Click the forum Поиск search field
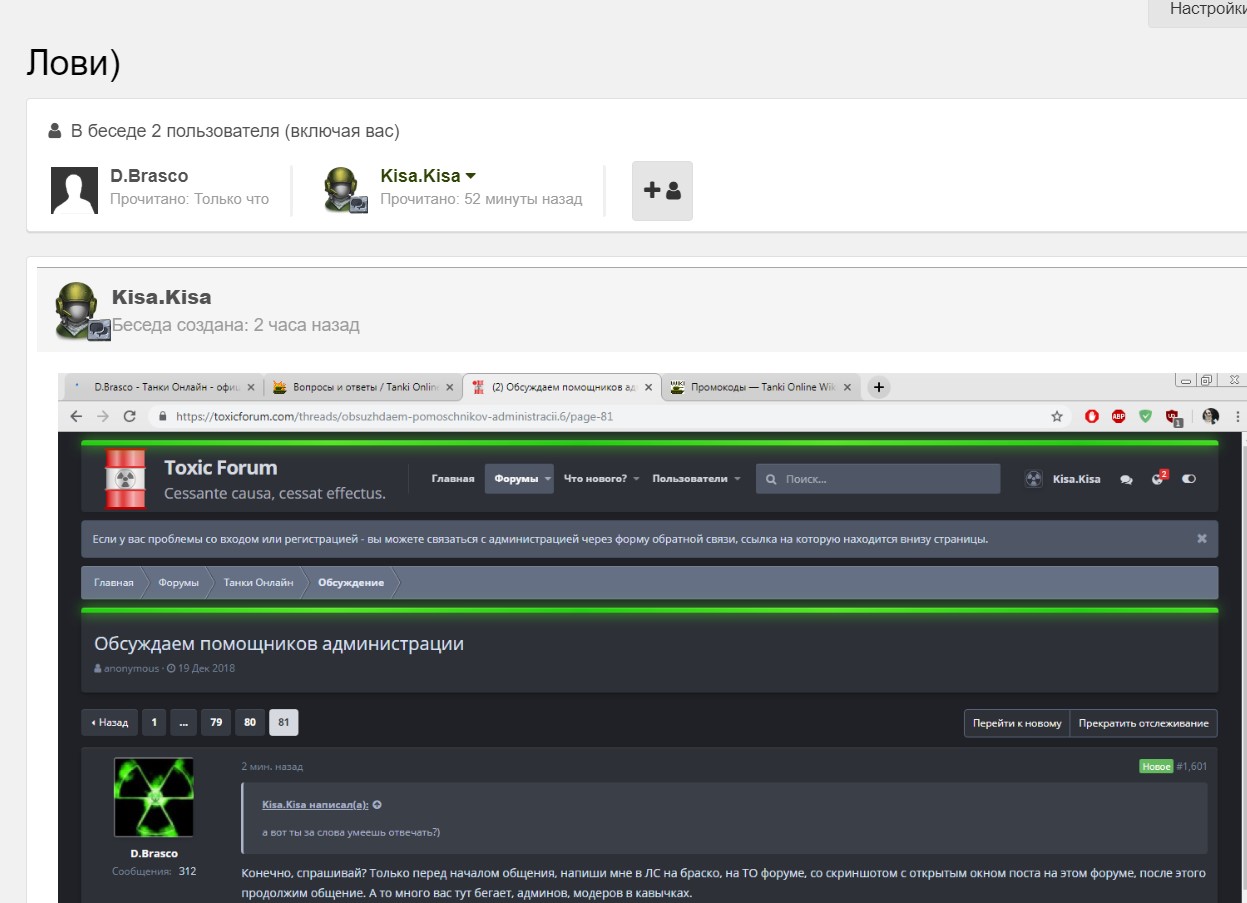Image resolution: width=1247 pixels, height=903 pixels. click(x=878, y=479)
